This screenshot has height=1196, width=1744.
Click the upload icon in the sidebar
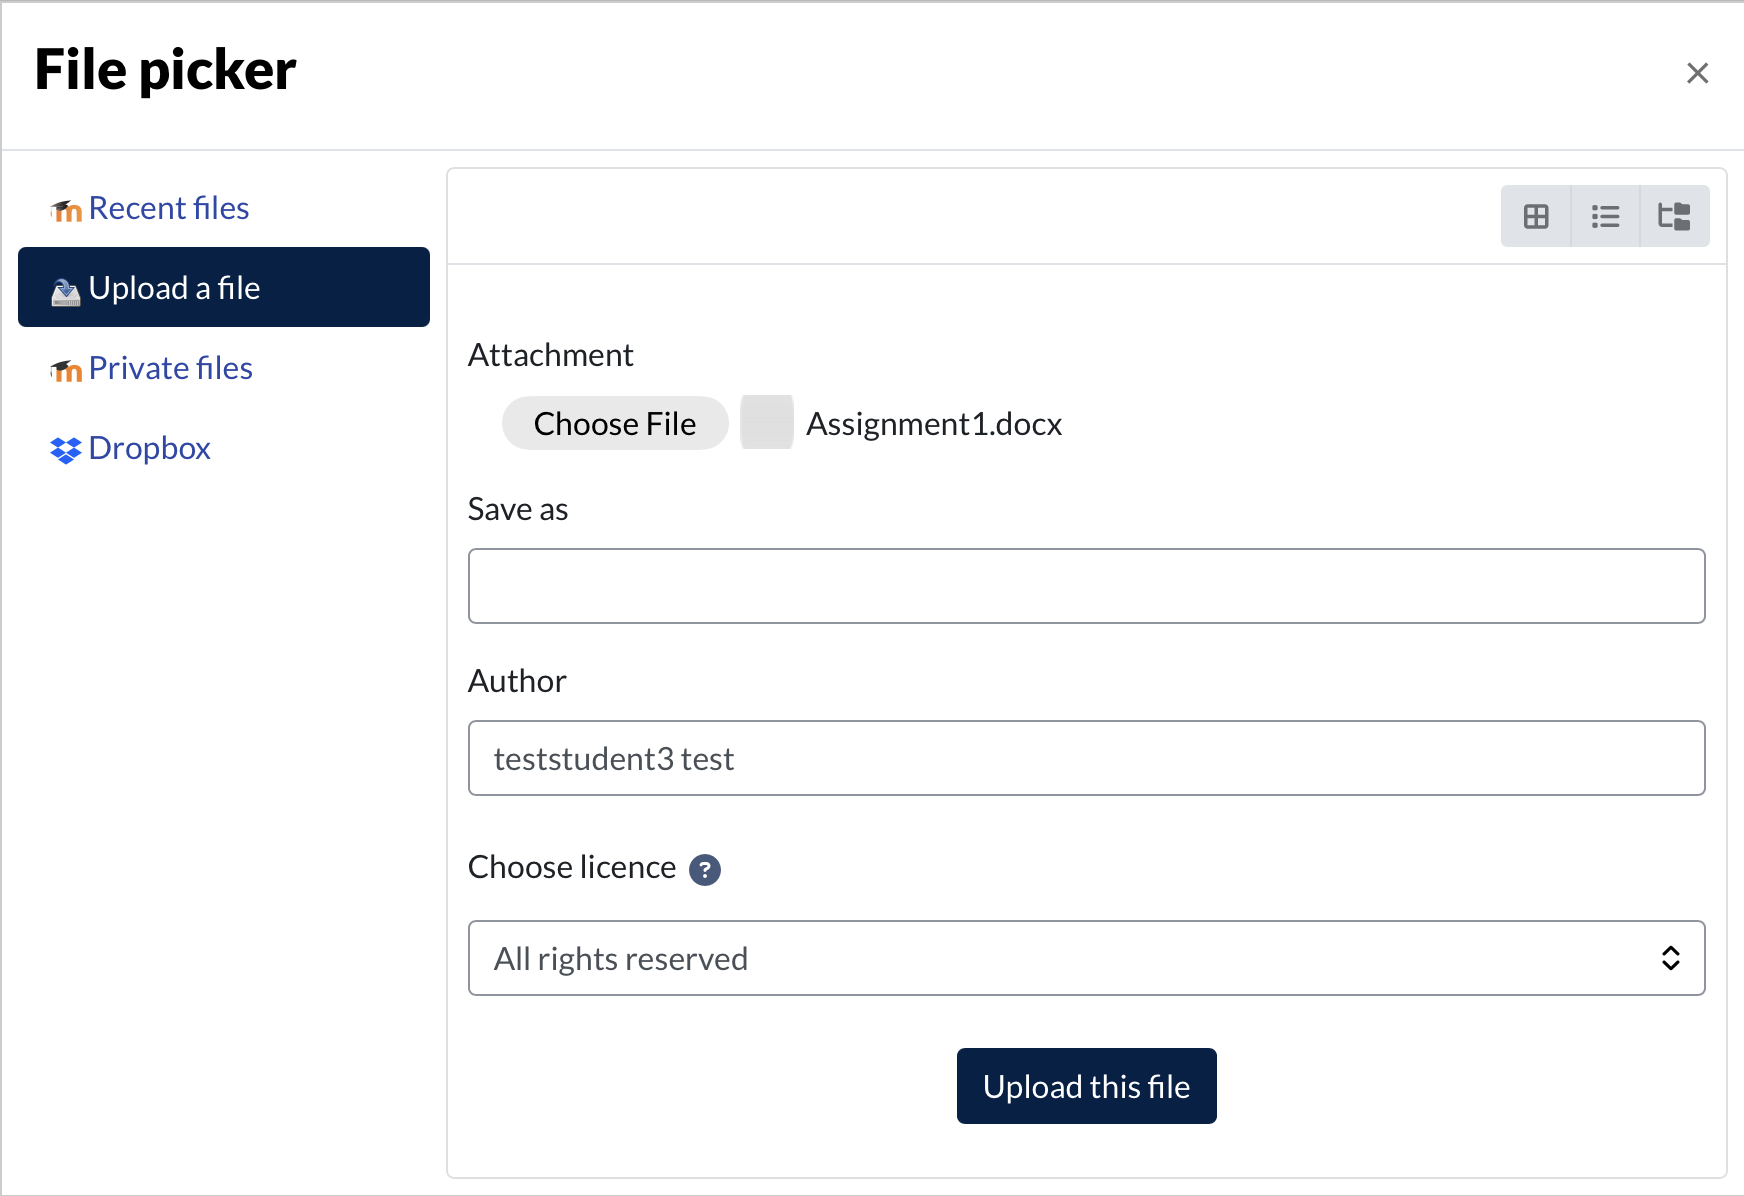[x=66, y=291]
